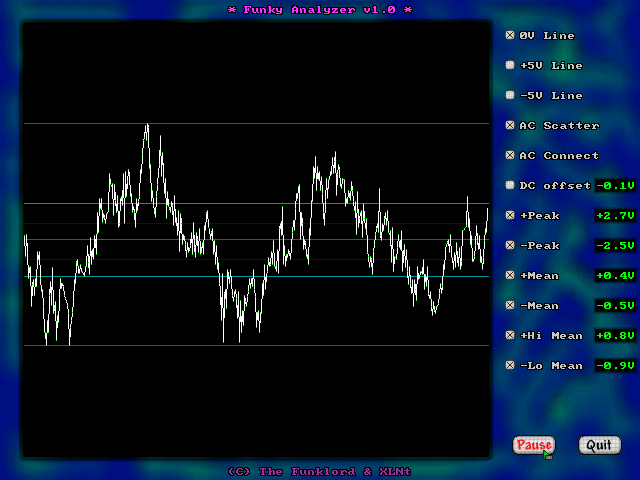
Task: Click the +Mean value readout +0.4V
Action: point(615,276)
